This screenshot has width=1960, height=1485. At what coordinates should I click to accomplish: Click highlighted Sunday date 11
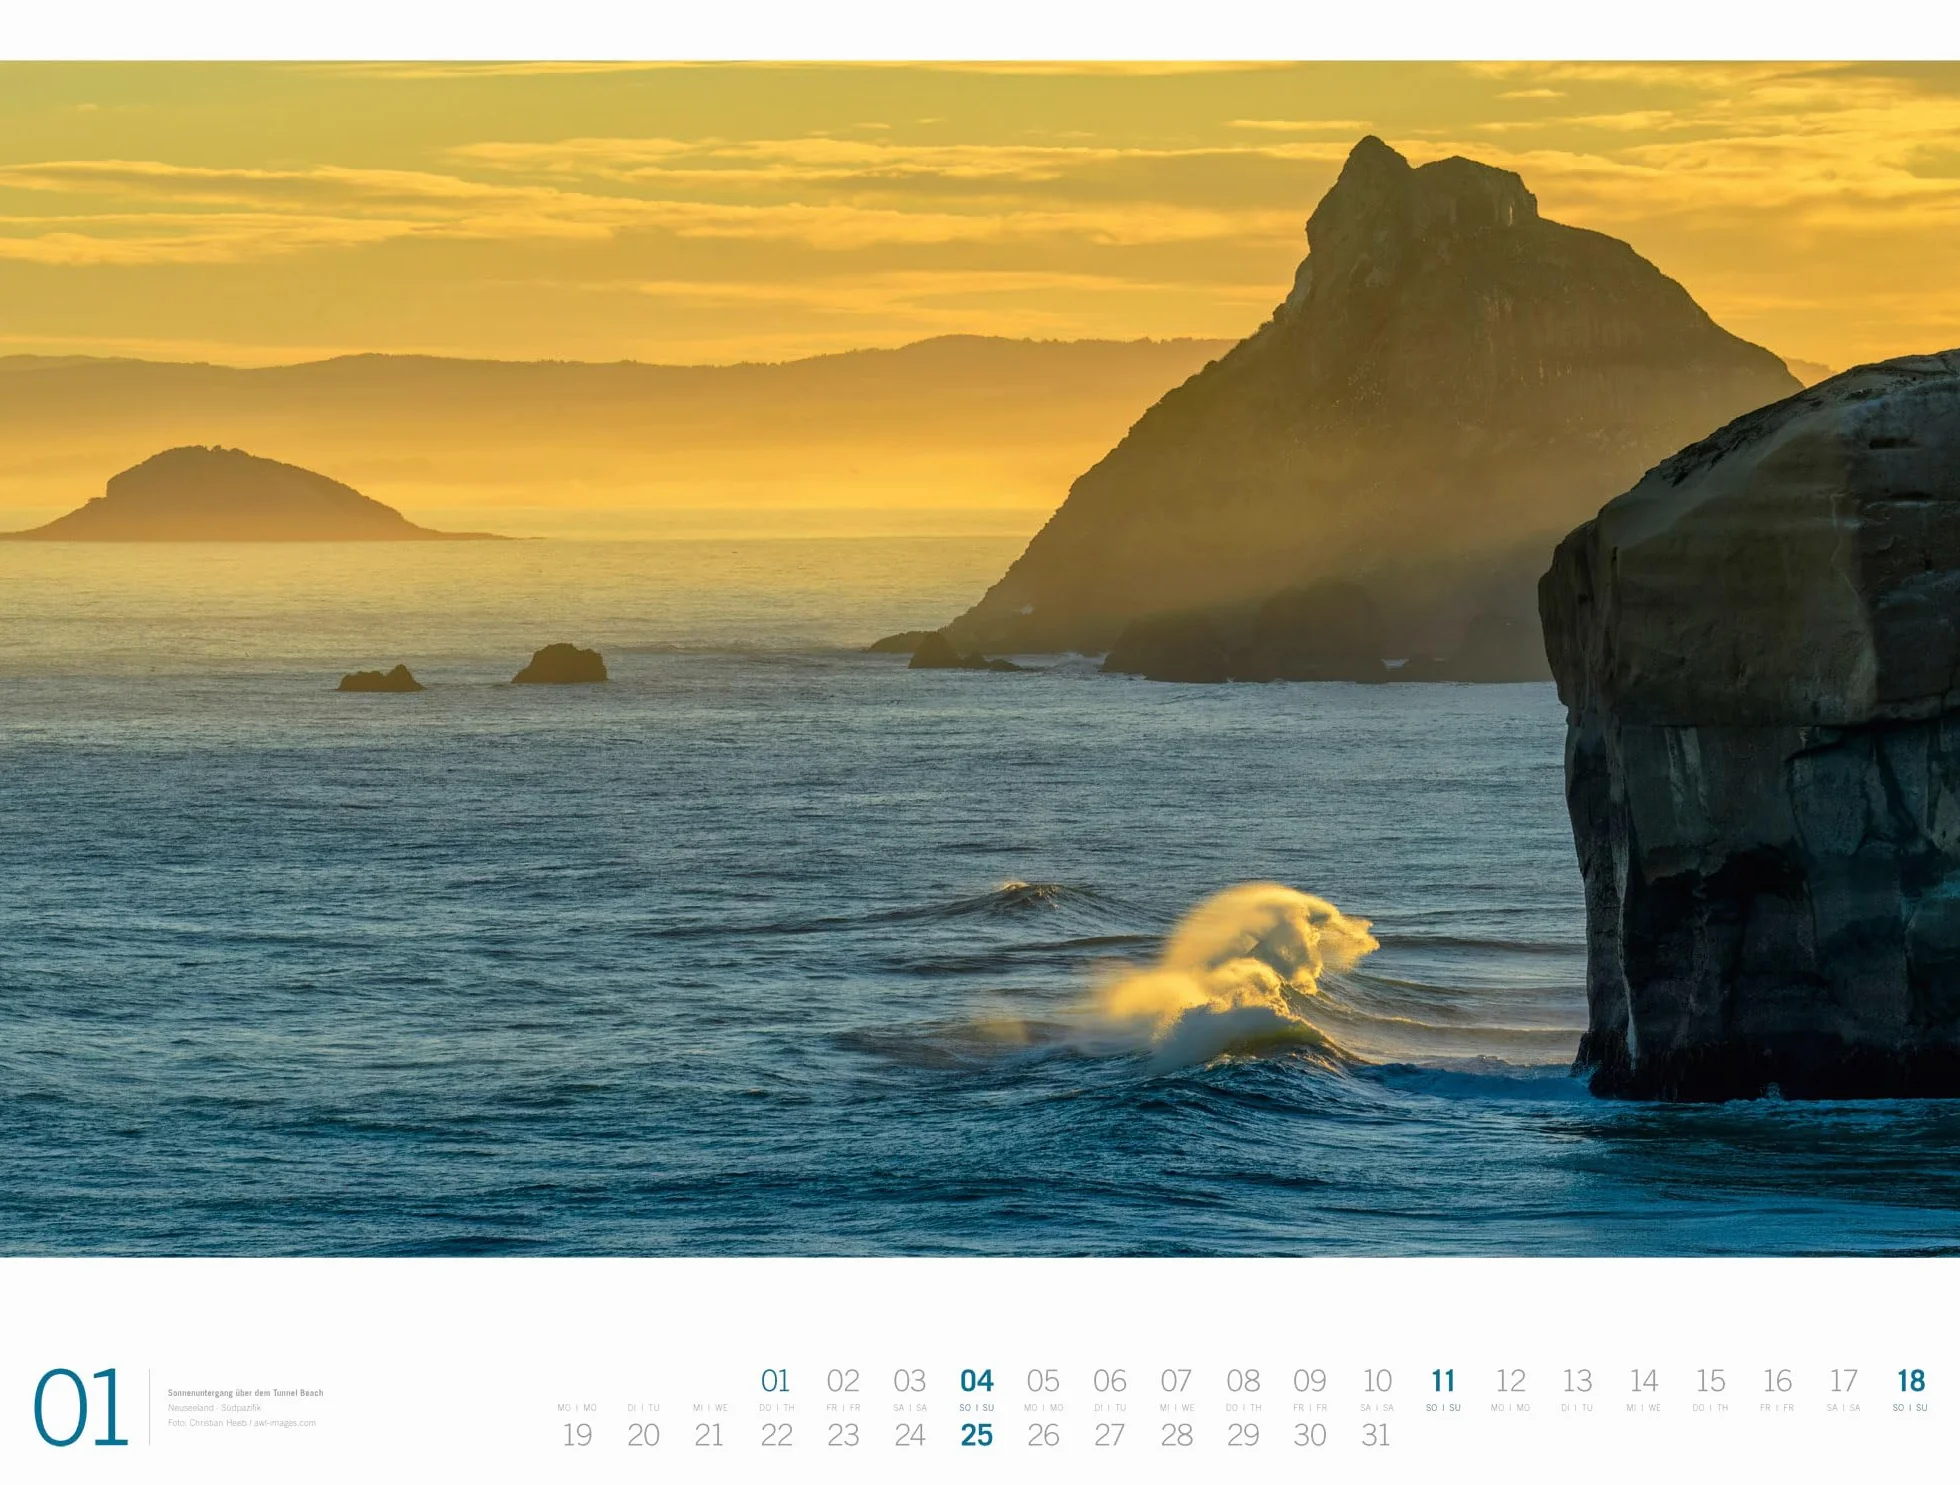(x=1443, y=1381)
